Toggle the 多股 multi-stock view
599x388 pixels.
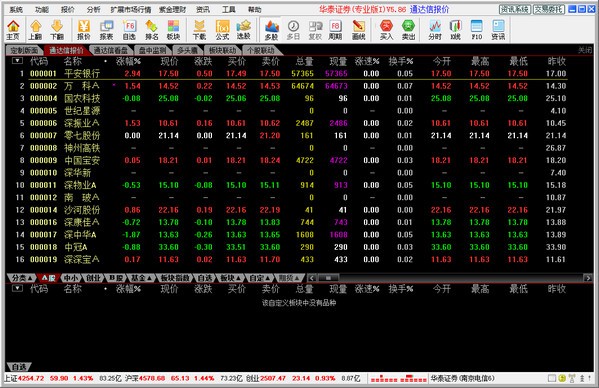pyautogui.click(x=271, y=30)
